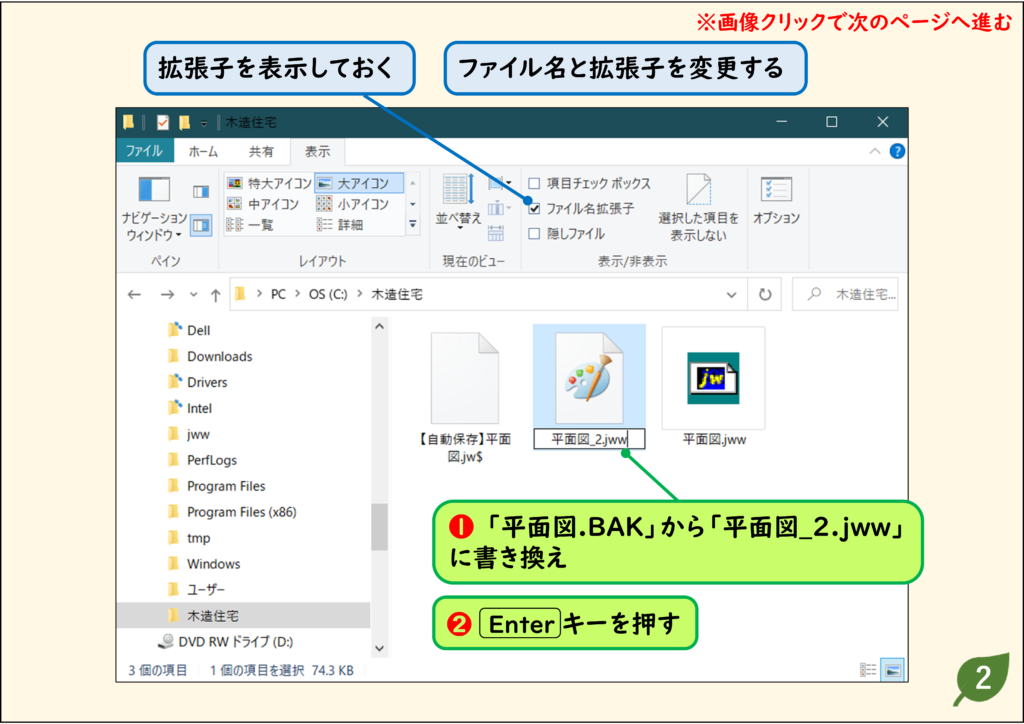Viewport: 1024px width, 724px height.
Task: Click the 木造住宅 search box
Action: [x=845, y=294]
